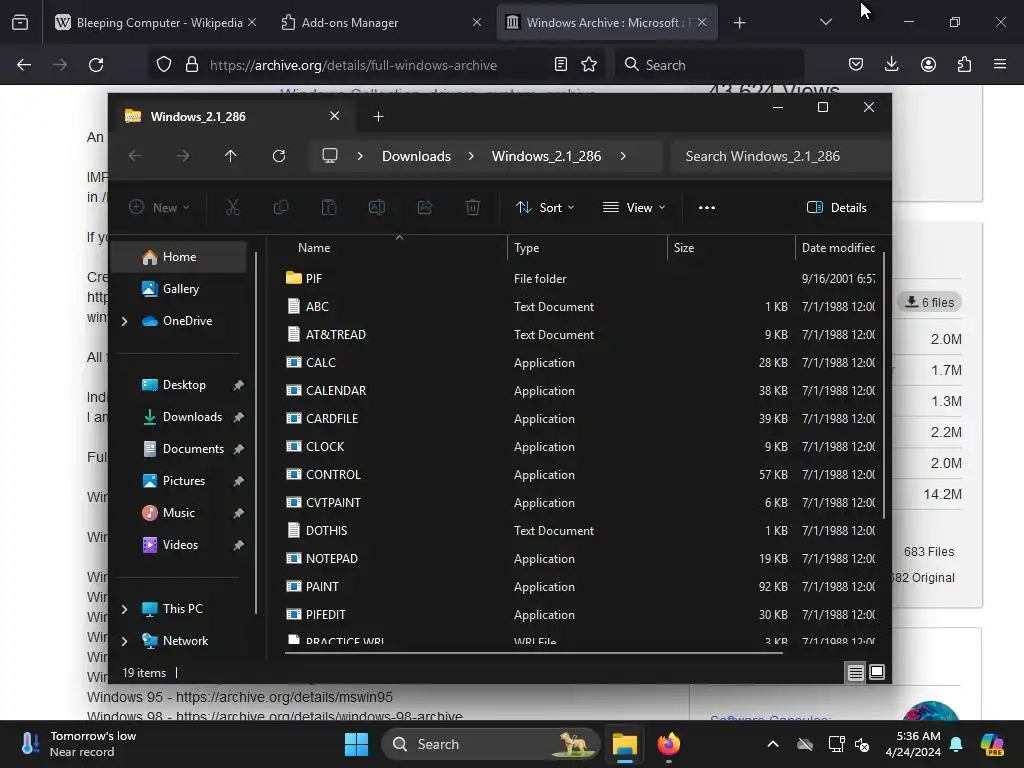Click the Explorer forward arrow
Screen dimensions: 1024x768
183,156
